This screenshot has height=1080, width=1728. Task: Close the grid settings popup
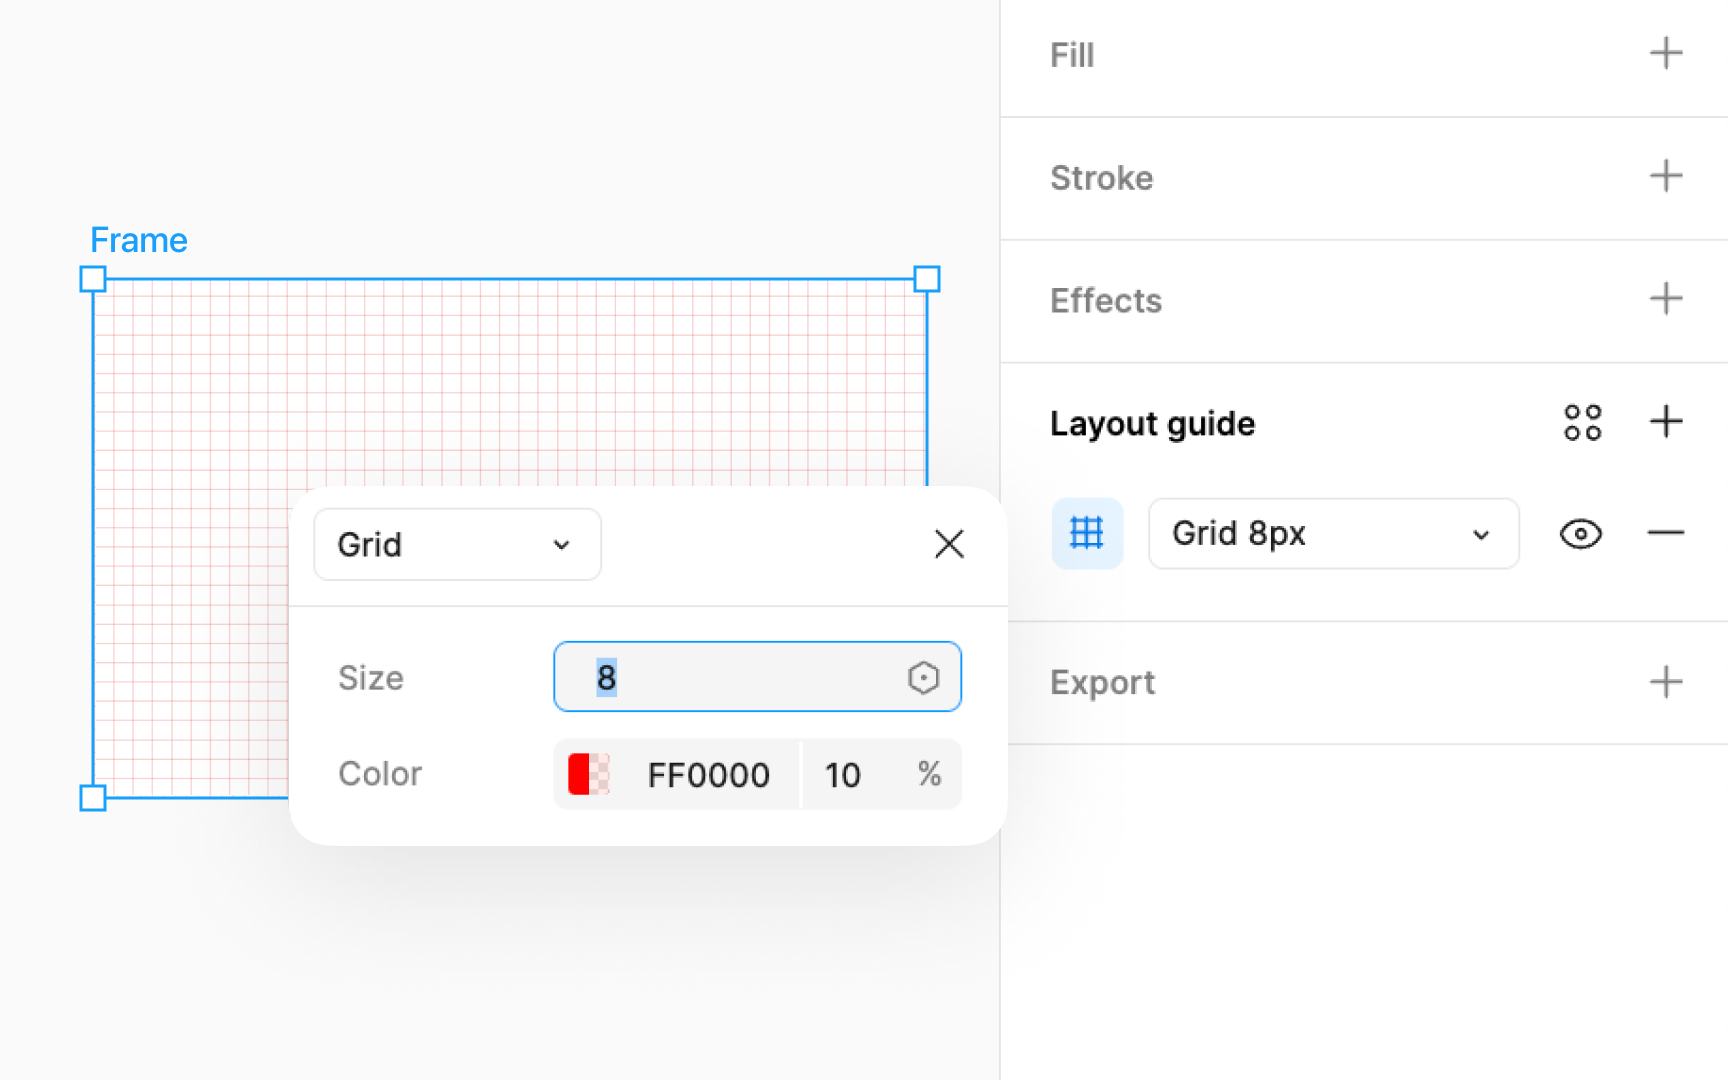pos(948,544)
